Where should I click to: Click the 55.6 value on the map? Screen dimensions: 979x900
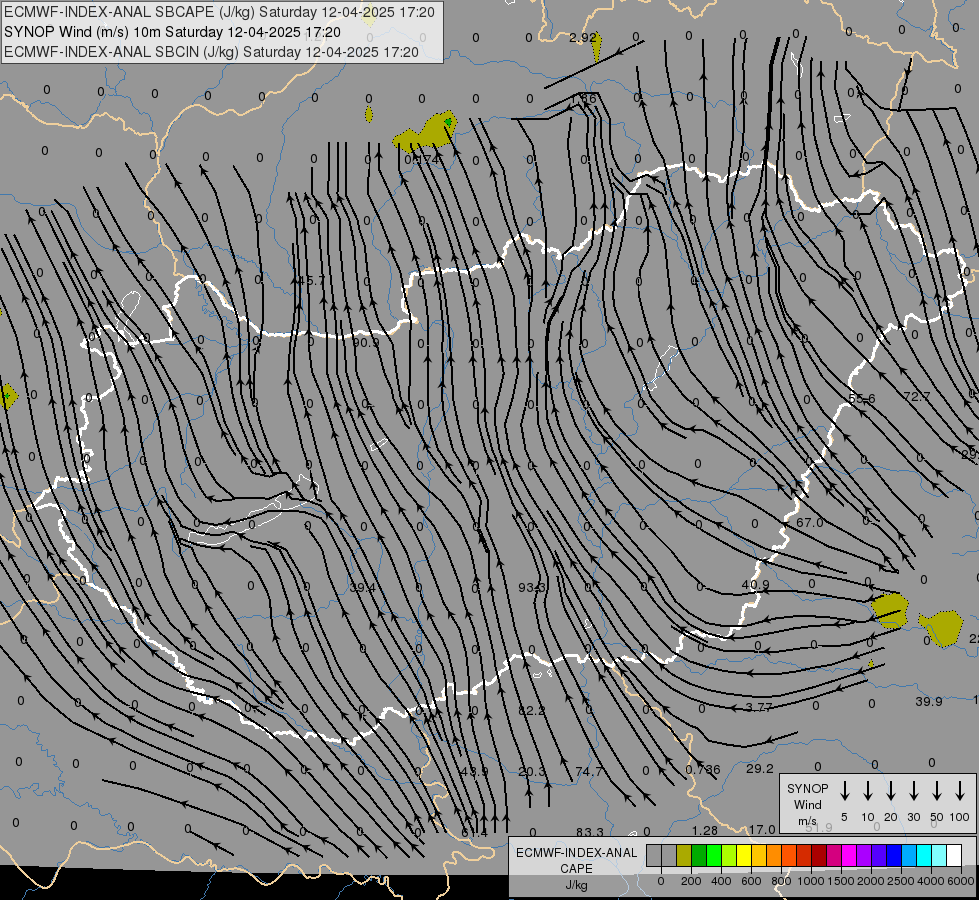(x=862, y=398)
